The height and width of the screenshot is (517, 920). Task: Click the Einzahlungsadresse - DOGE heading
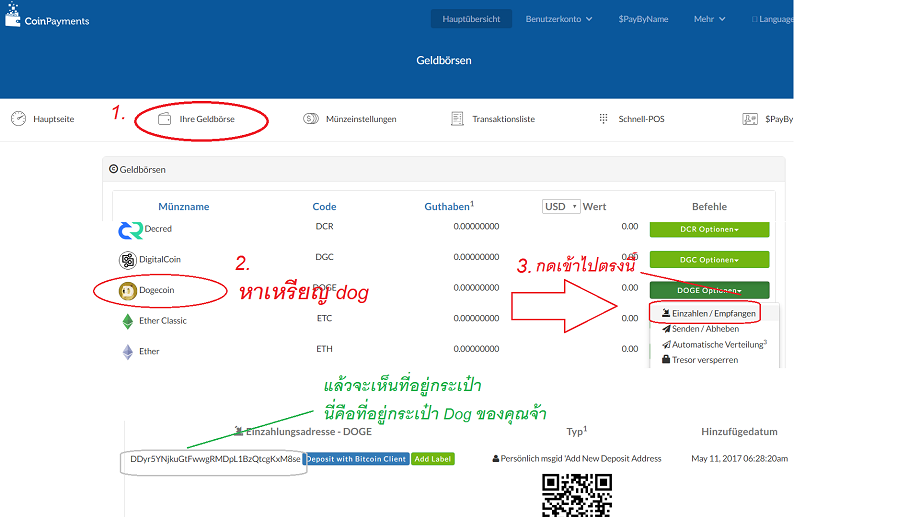(x=303, y=432)
